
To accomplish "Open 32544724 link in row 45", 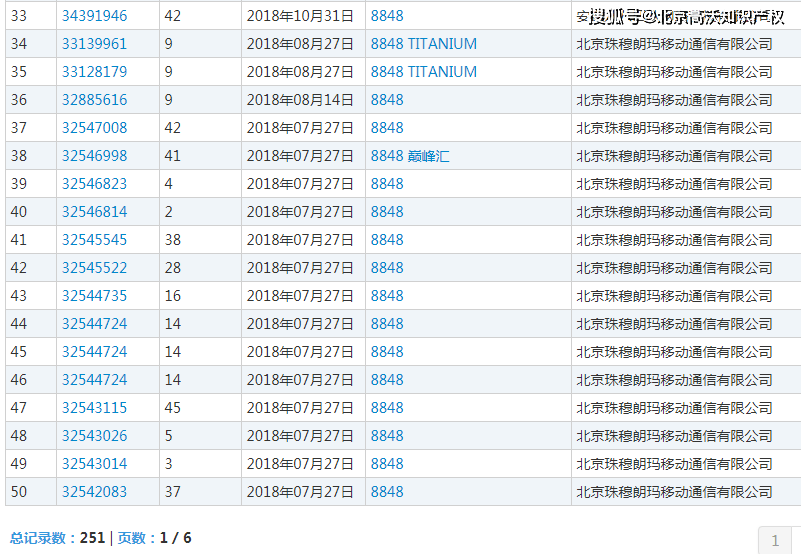I will pos(94,352).
